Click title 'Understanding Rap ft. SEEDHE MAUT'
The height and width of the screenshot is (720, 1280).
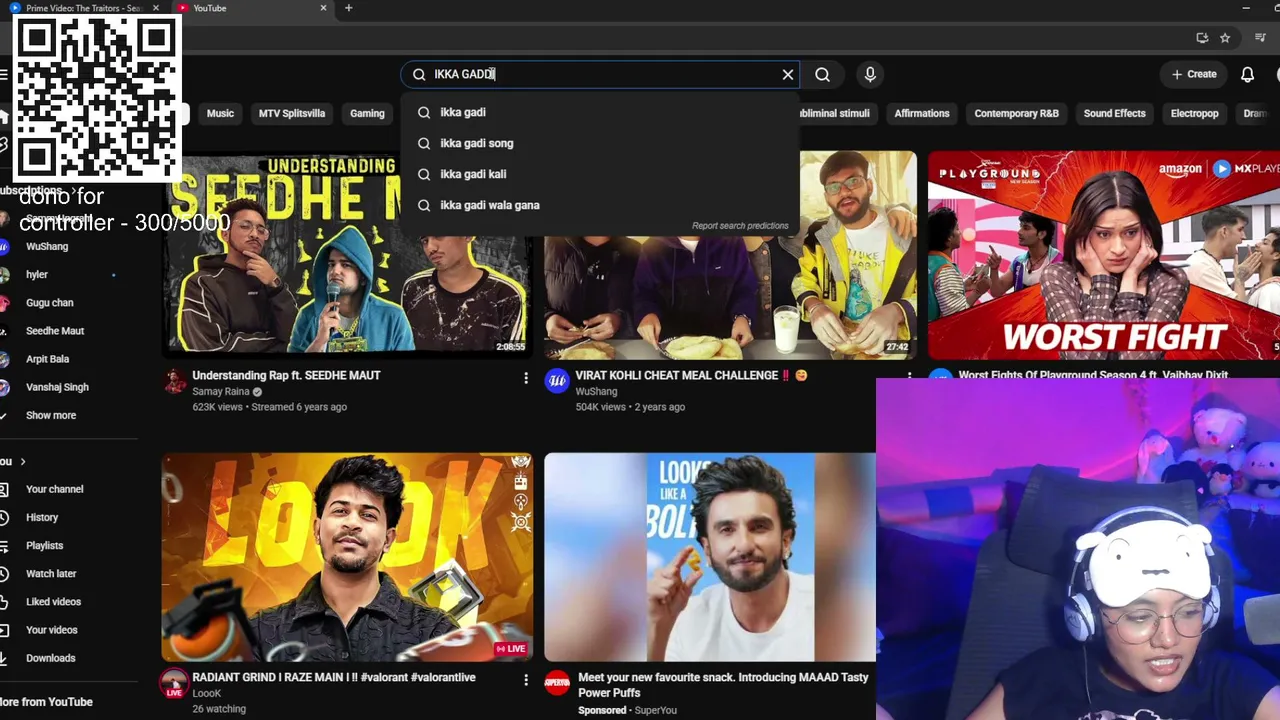[286, 375]
